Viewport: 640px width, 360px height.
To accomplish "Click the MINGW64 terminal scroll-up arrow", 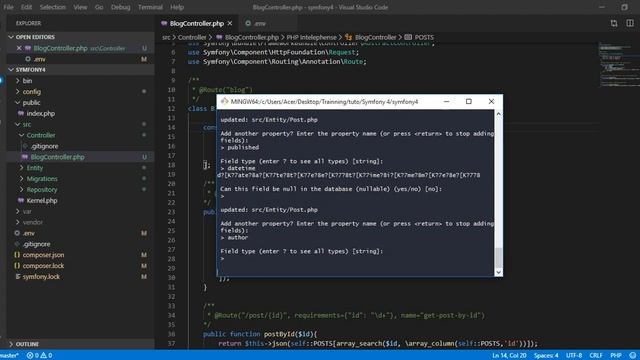I will pos(498,114).
